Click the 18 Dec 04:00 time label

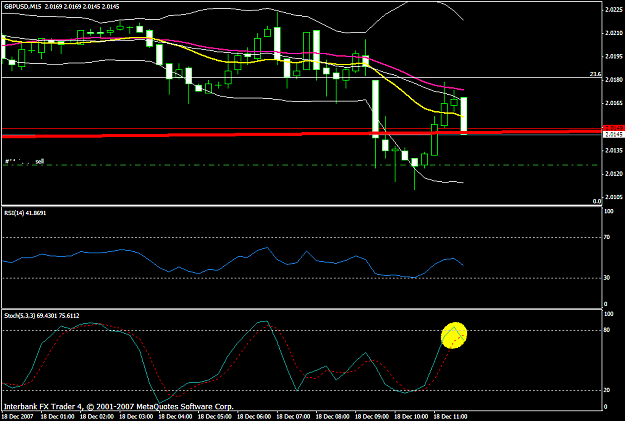tap(175, 417)
